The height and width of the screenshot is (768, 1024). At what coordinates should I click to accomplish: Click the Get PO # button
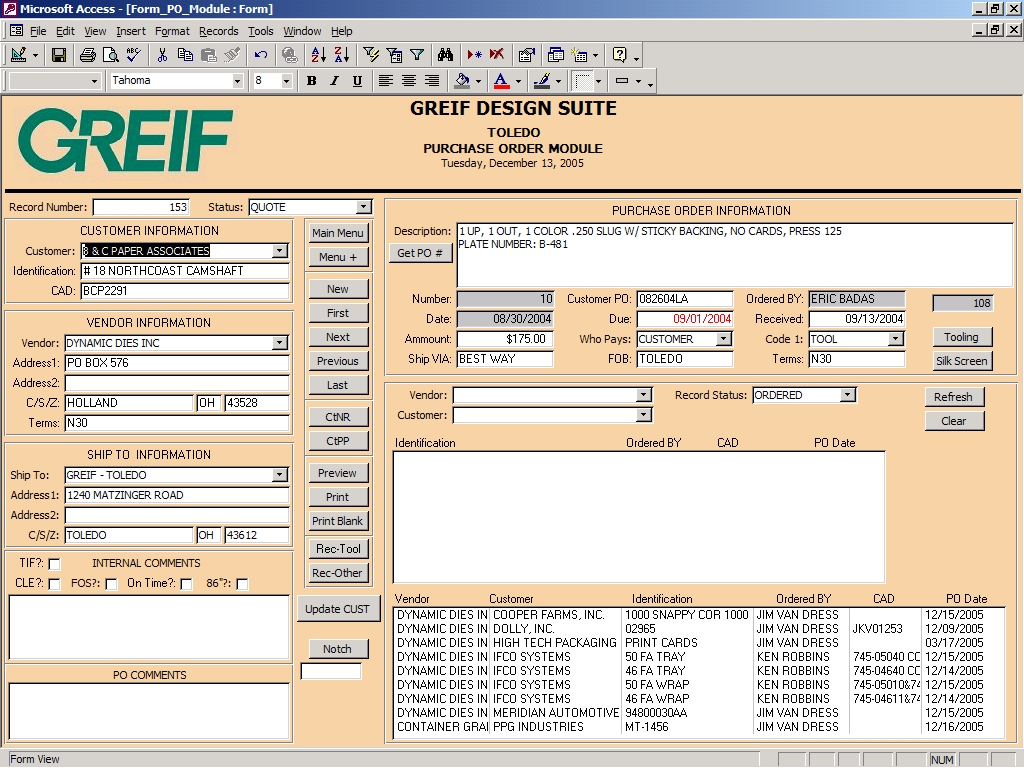point(420,253)
